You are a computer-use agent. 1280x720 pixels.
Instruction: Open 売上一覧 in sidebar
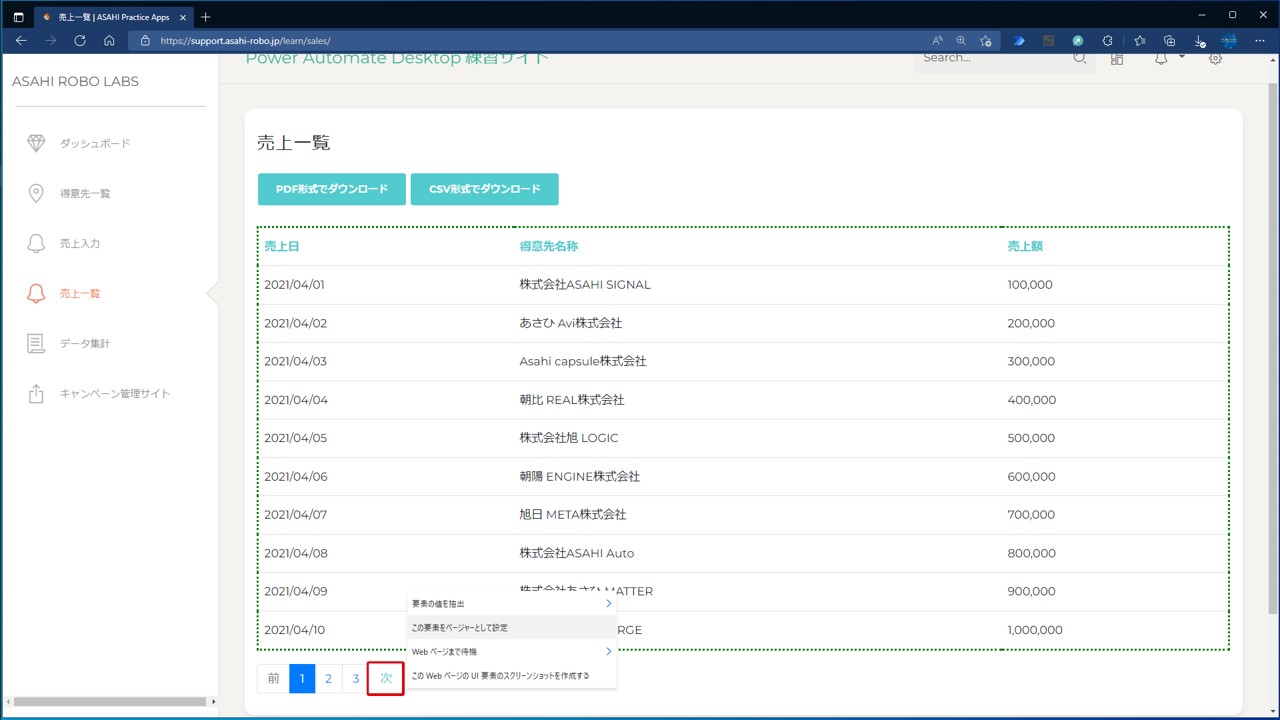coord(80,293)
